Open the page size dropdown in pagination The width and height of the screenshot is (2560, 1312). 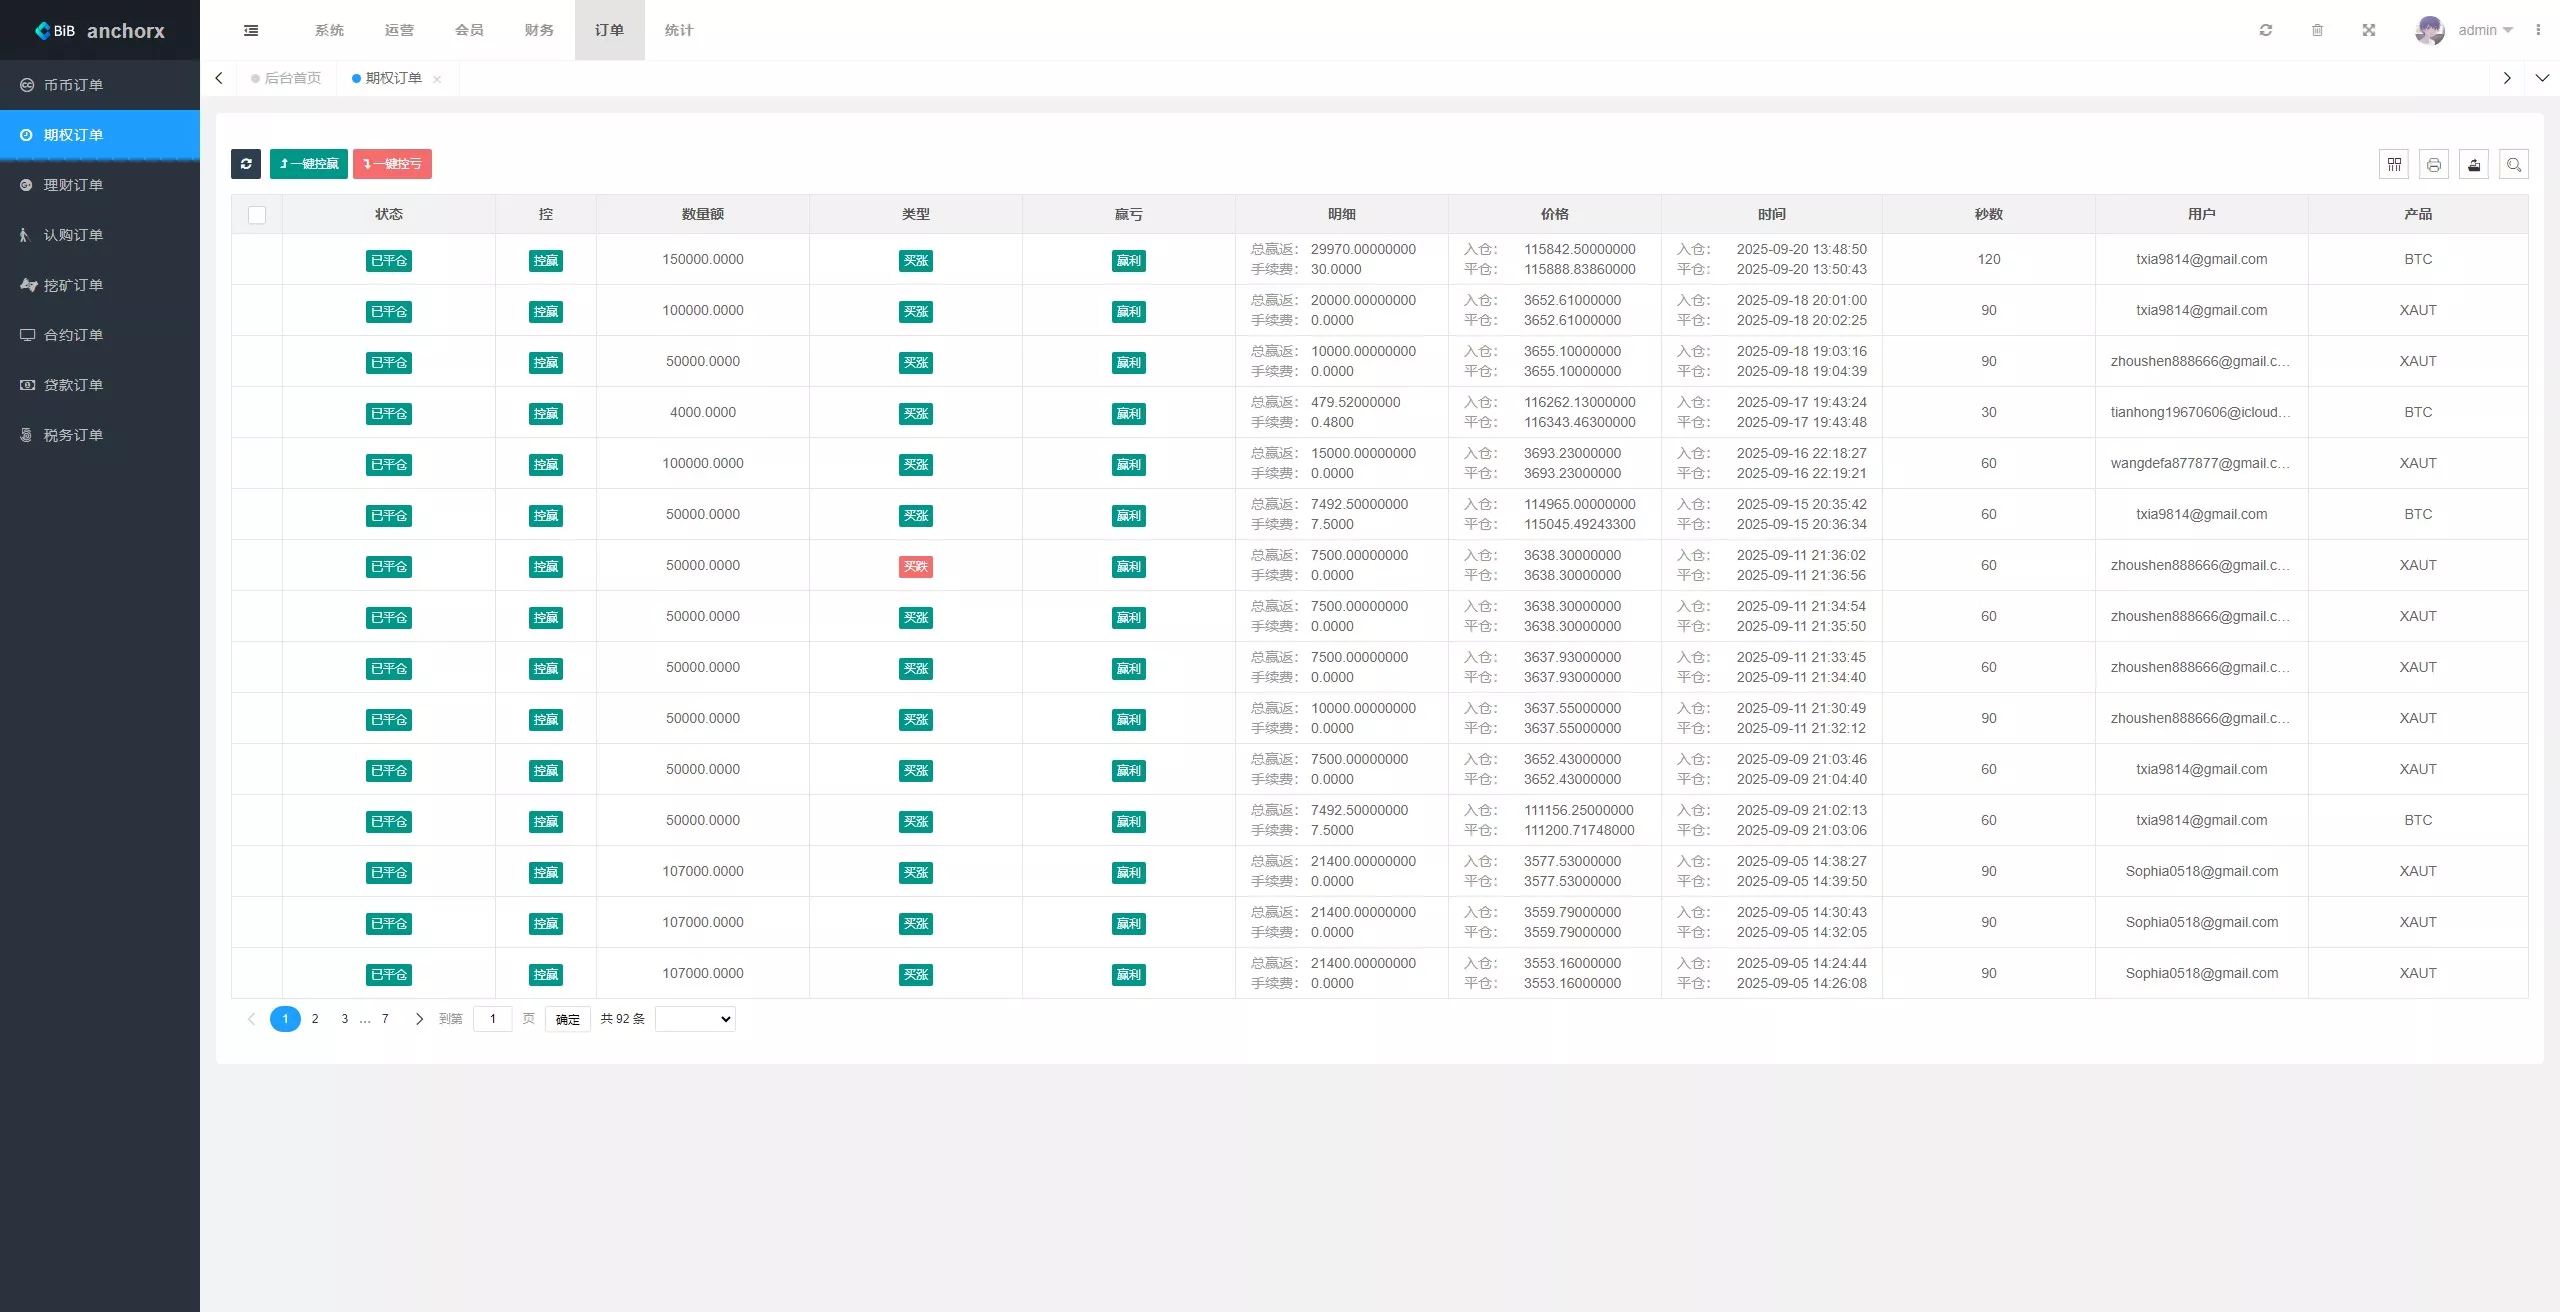tap(695, 1019)
